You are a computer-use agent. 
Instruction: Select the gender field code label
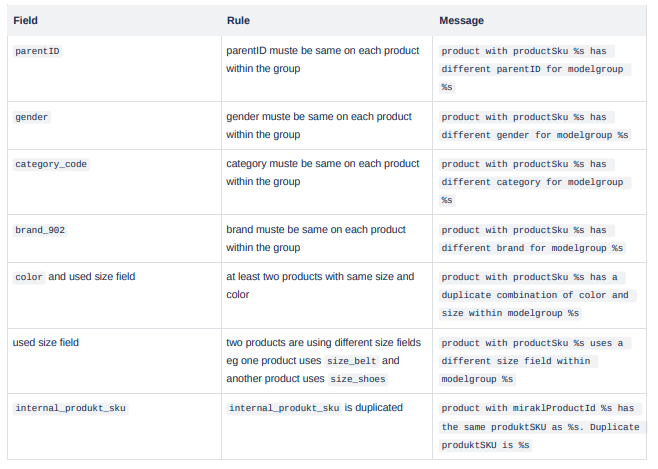click(32, 117)
